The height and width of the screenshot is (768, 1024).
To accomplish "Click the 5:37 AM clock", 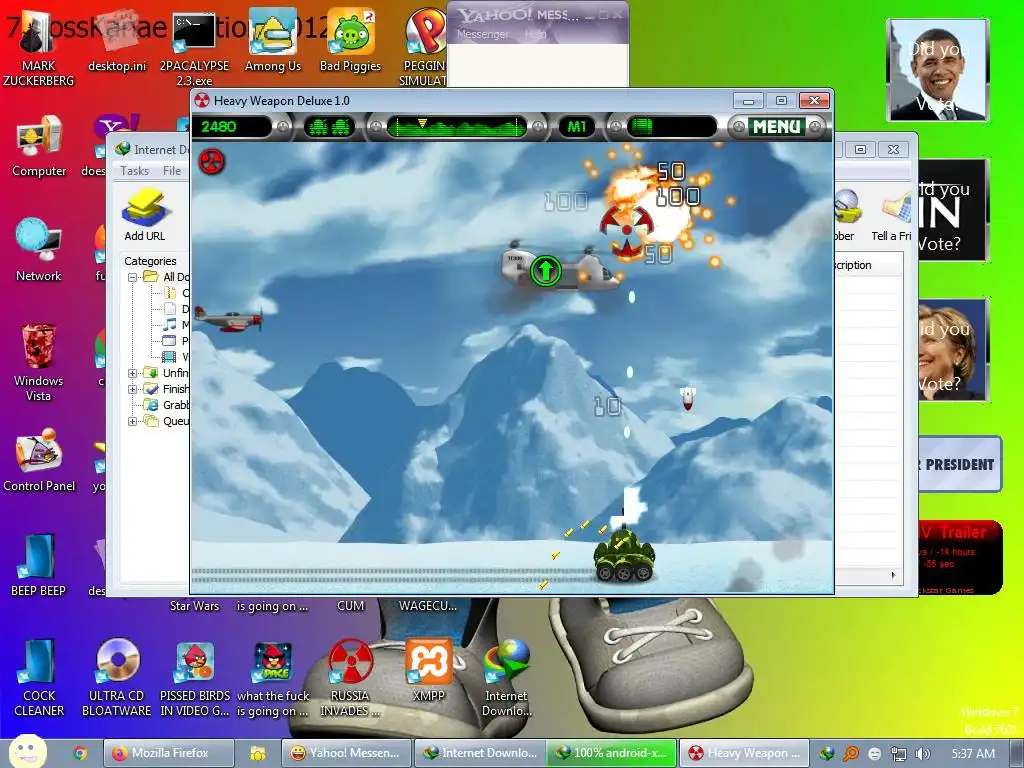I will point(973,754).
